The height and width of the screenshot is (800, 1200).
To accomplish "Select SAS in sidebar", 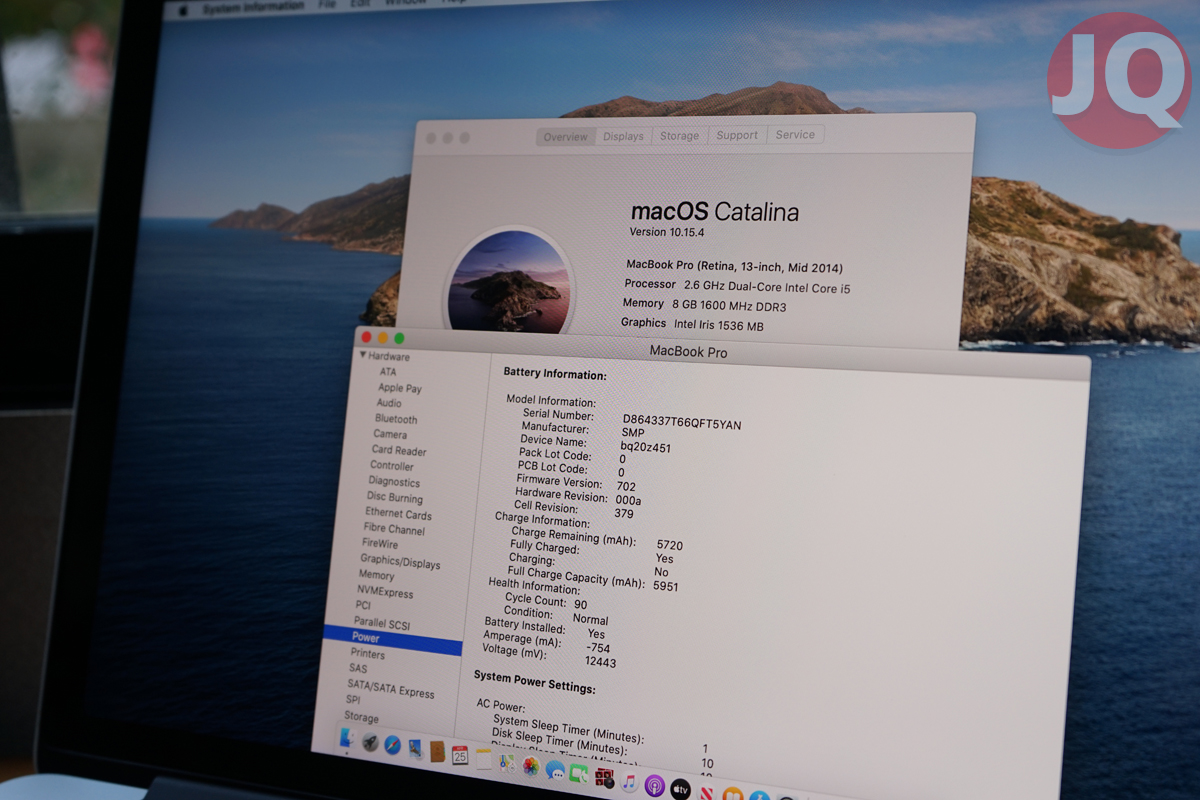I will [358, 668].
